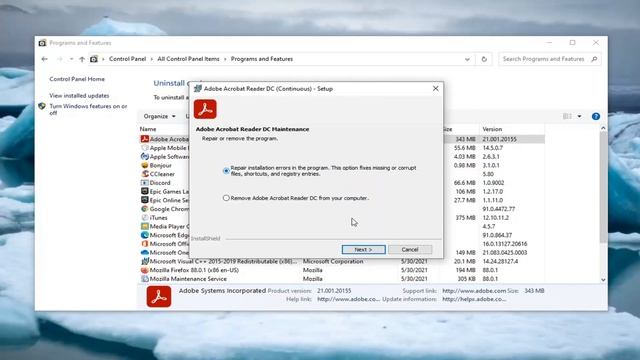This screenshot has height=360, width=640.
Task: Select the Discord program entry
Action: tap(156, 183)
